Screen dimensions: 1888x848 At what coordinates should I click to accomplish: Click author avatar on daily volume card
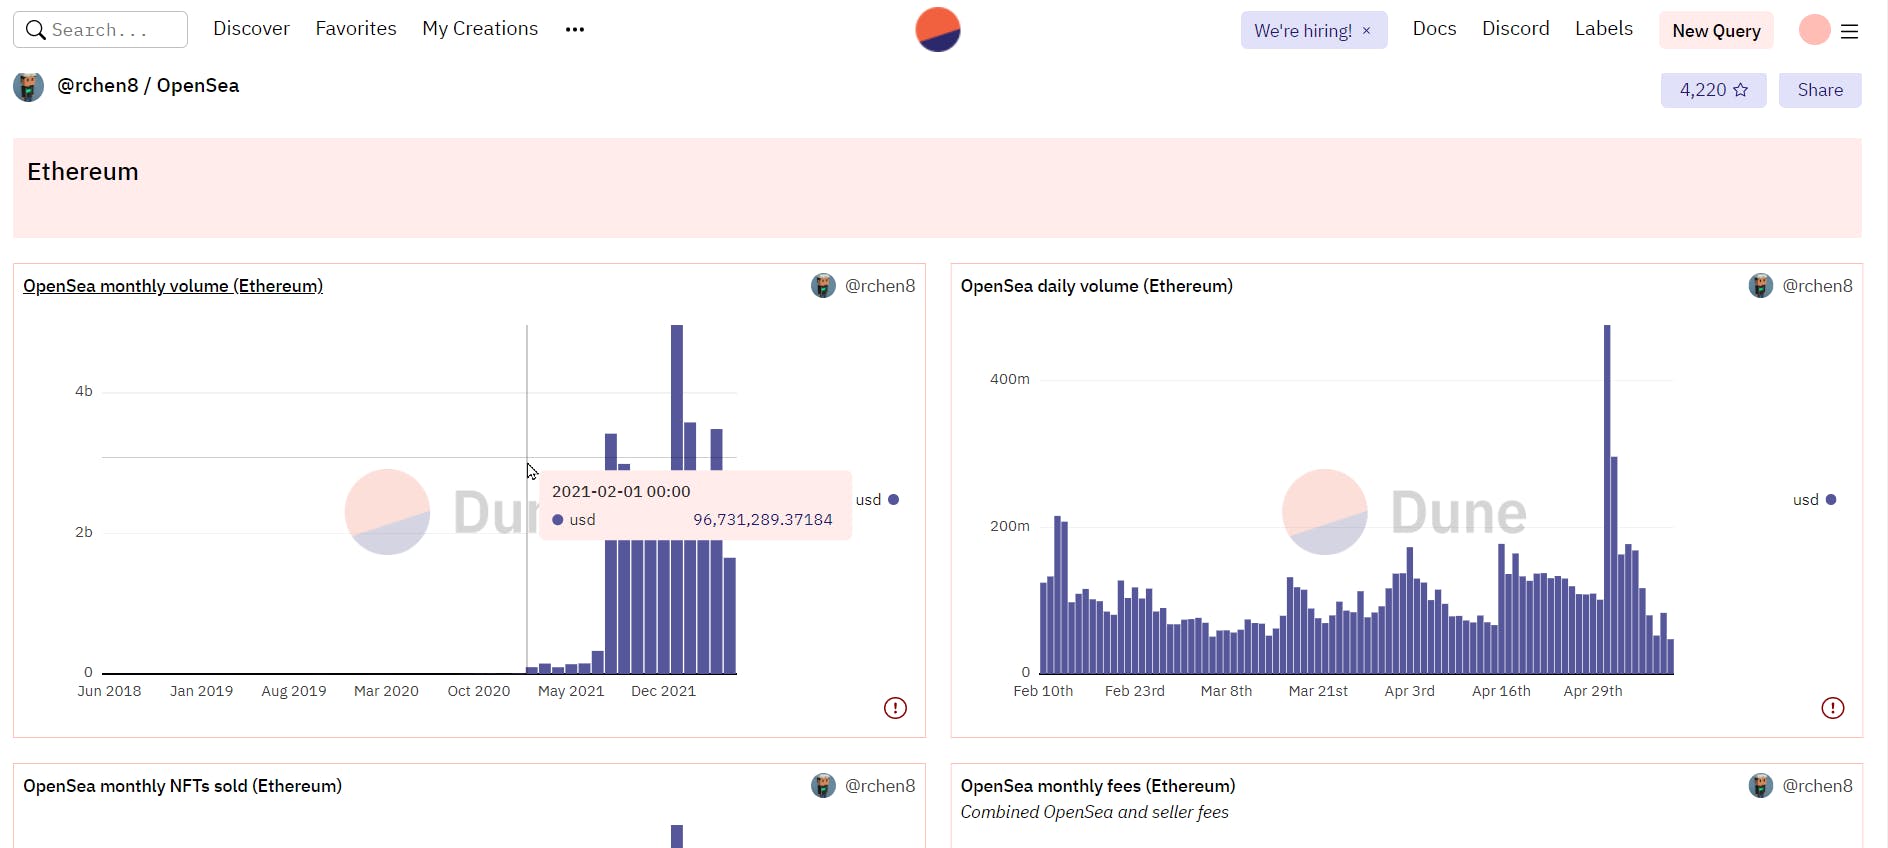tap(1761, 286)
